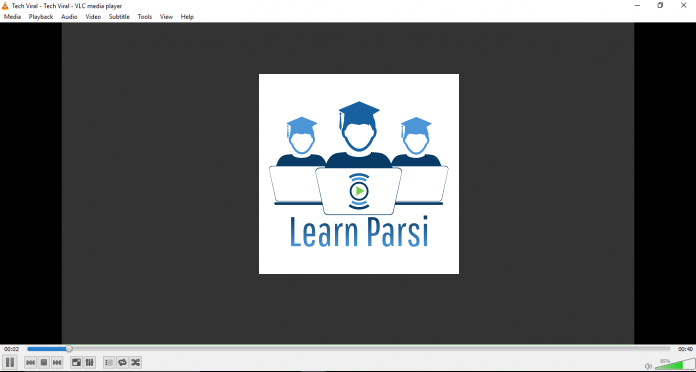696x372 pixels.
Task: Toggle fullscreen video mode button
Action: click(x=76, y=363)
